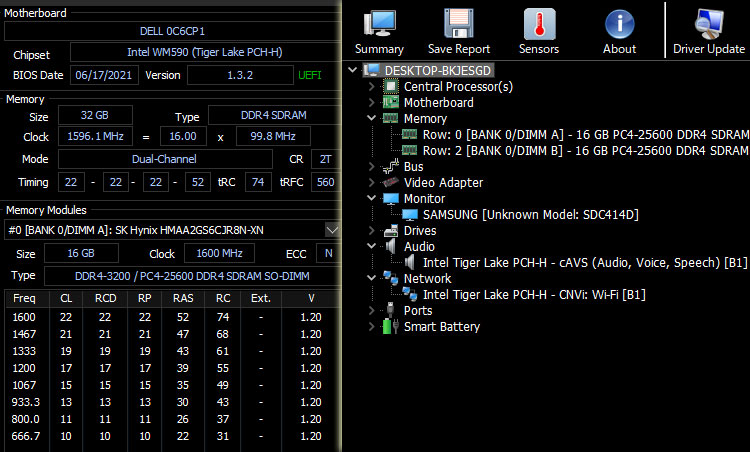Viewport: 750px width, 452px height.
Task: Select the Central Processor(s) chip icon
Action: 391,87
